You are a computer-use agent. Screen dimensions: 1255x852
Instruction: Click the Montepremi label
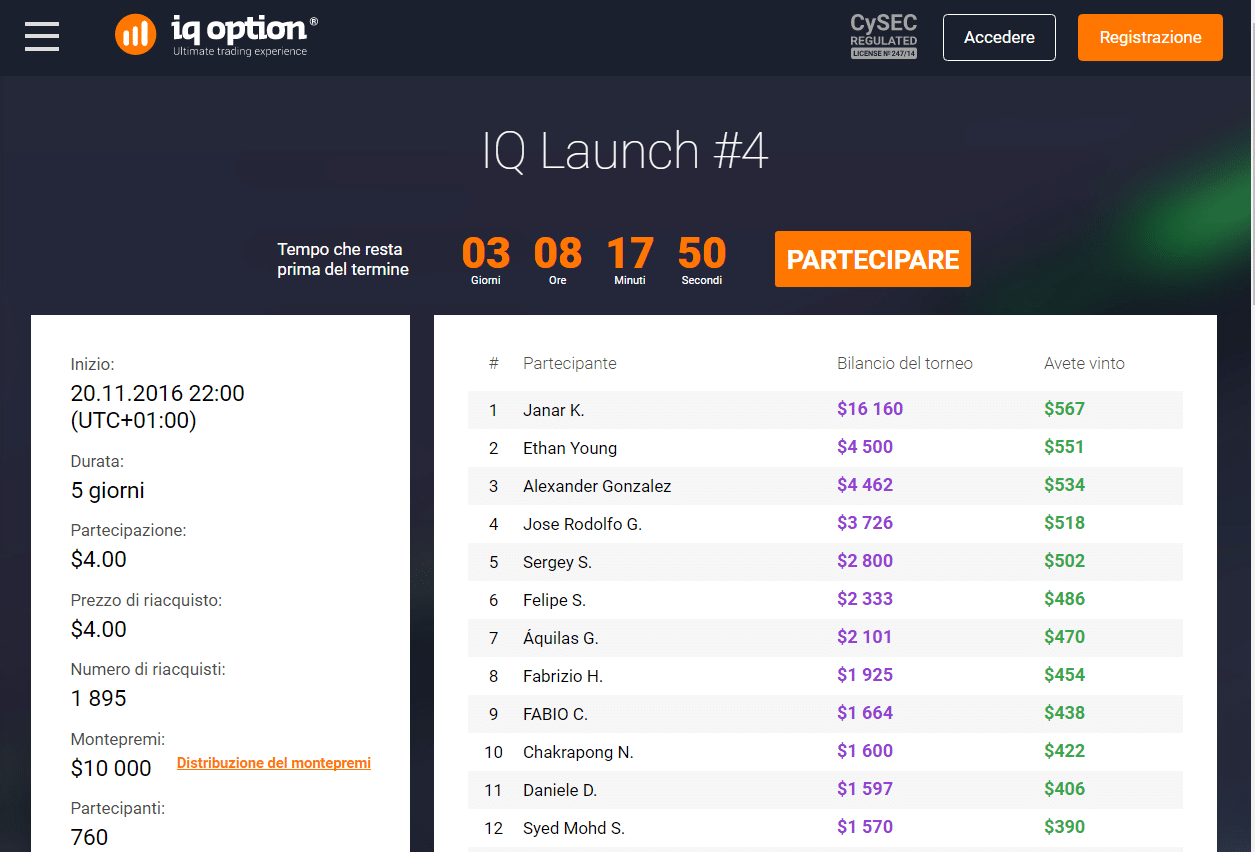tap(118, 739)
